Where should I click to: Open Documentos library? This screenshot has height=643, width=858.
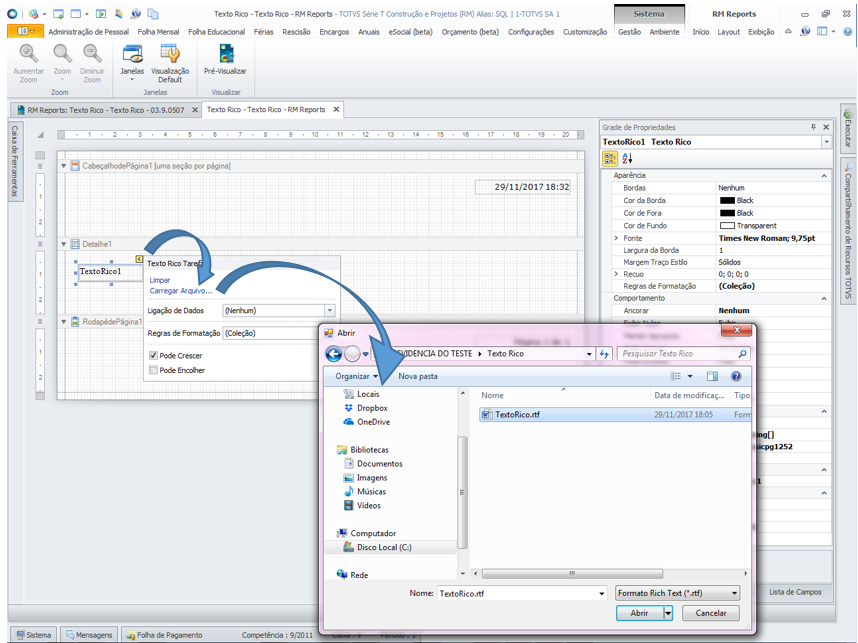point(379,464)
